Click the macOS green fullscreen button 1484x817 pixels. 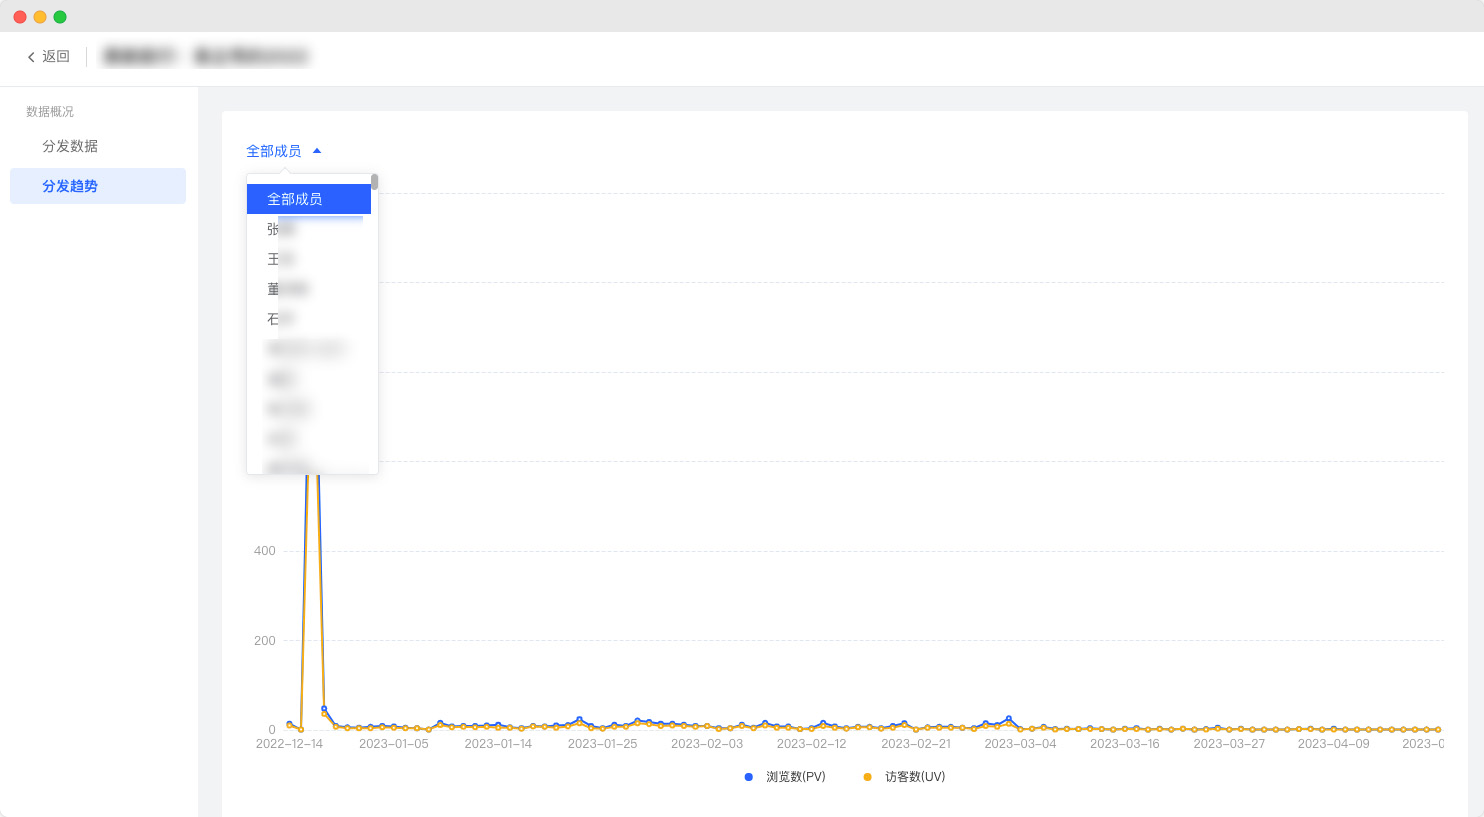point(60,17)
